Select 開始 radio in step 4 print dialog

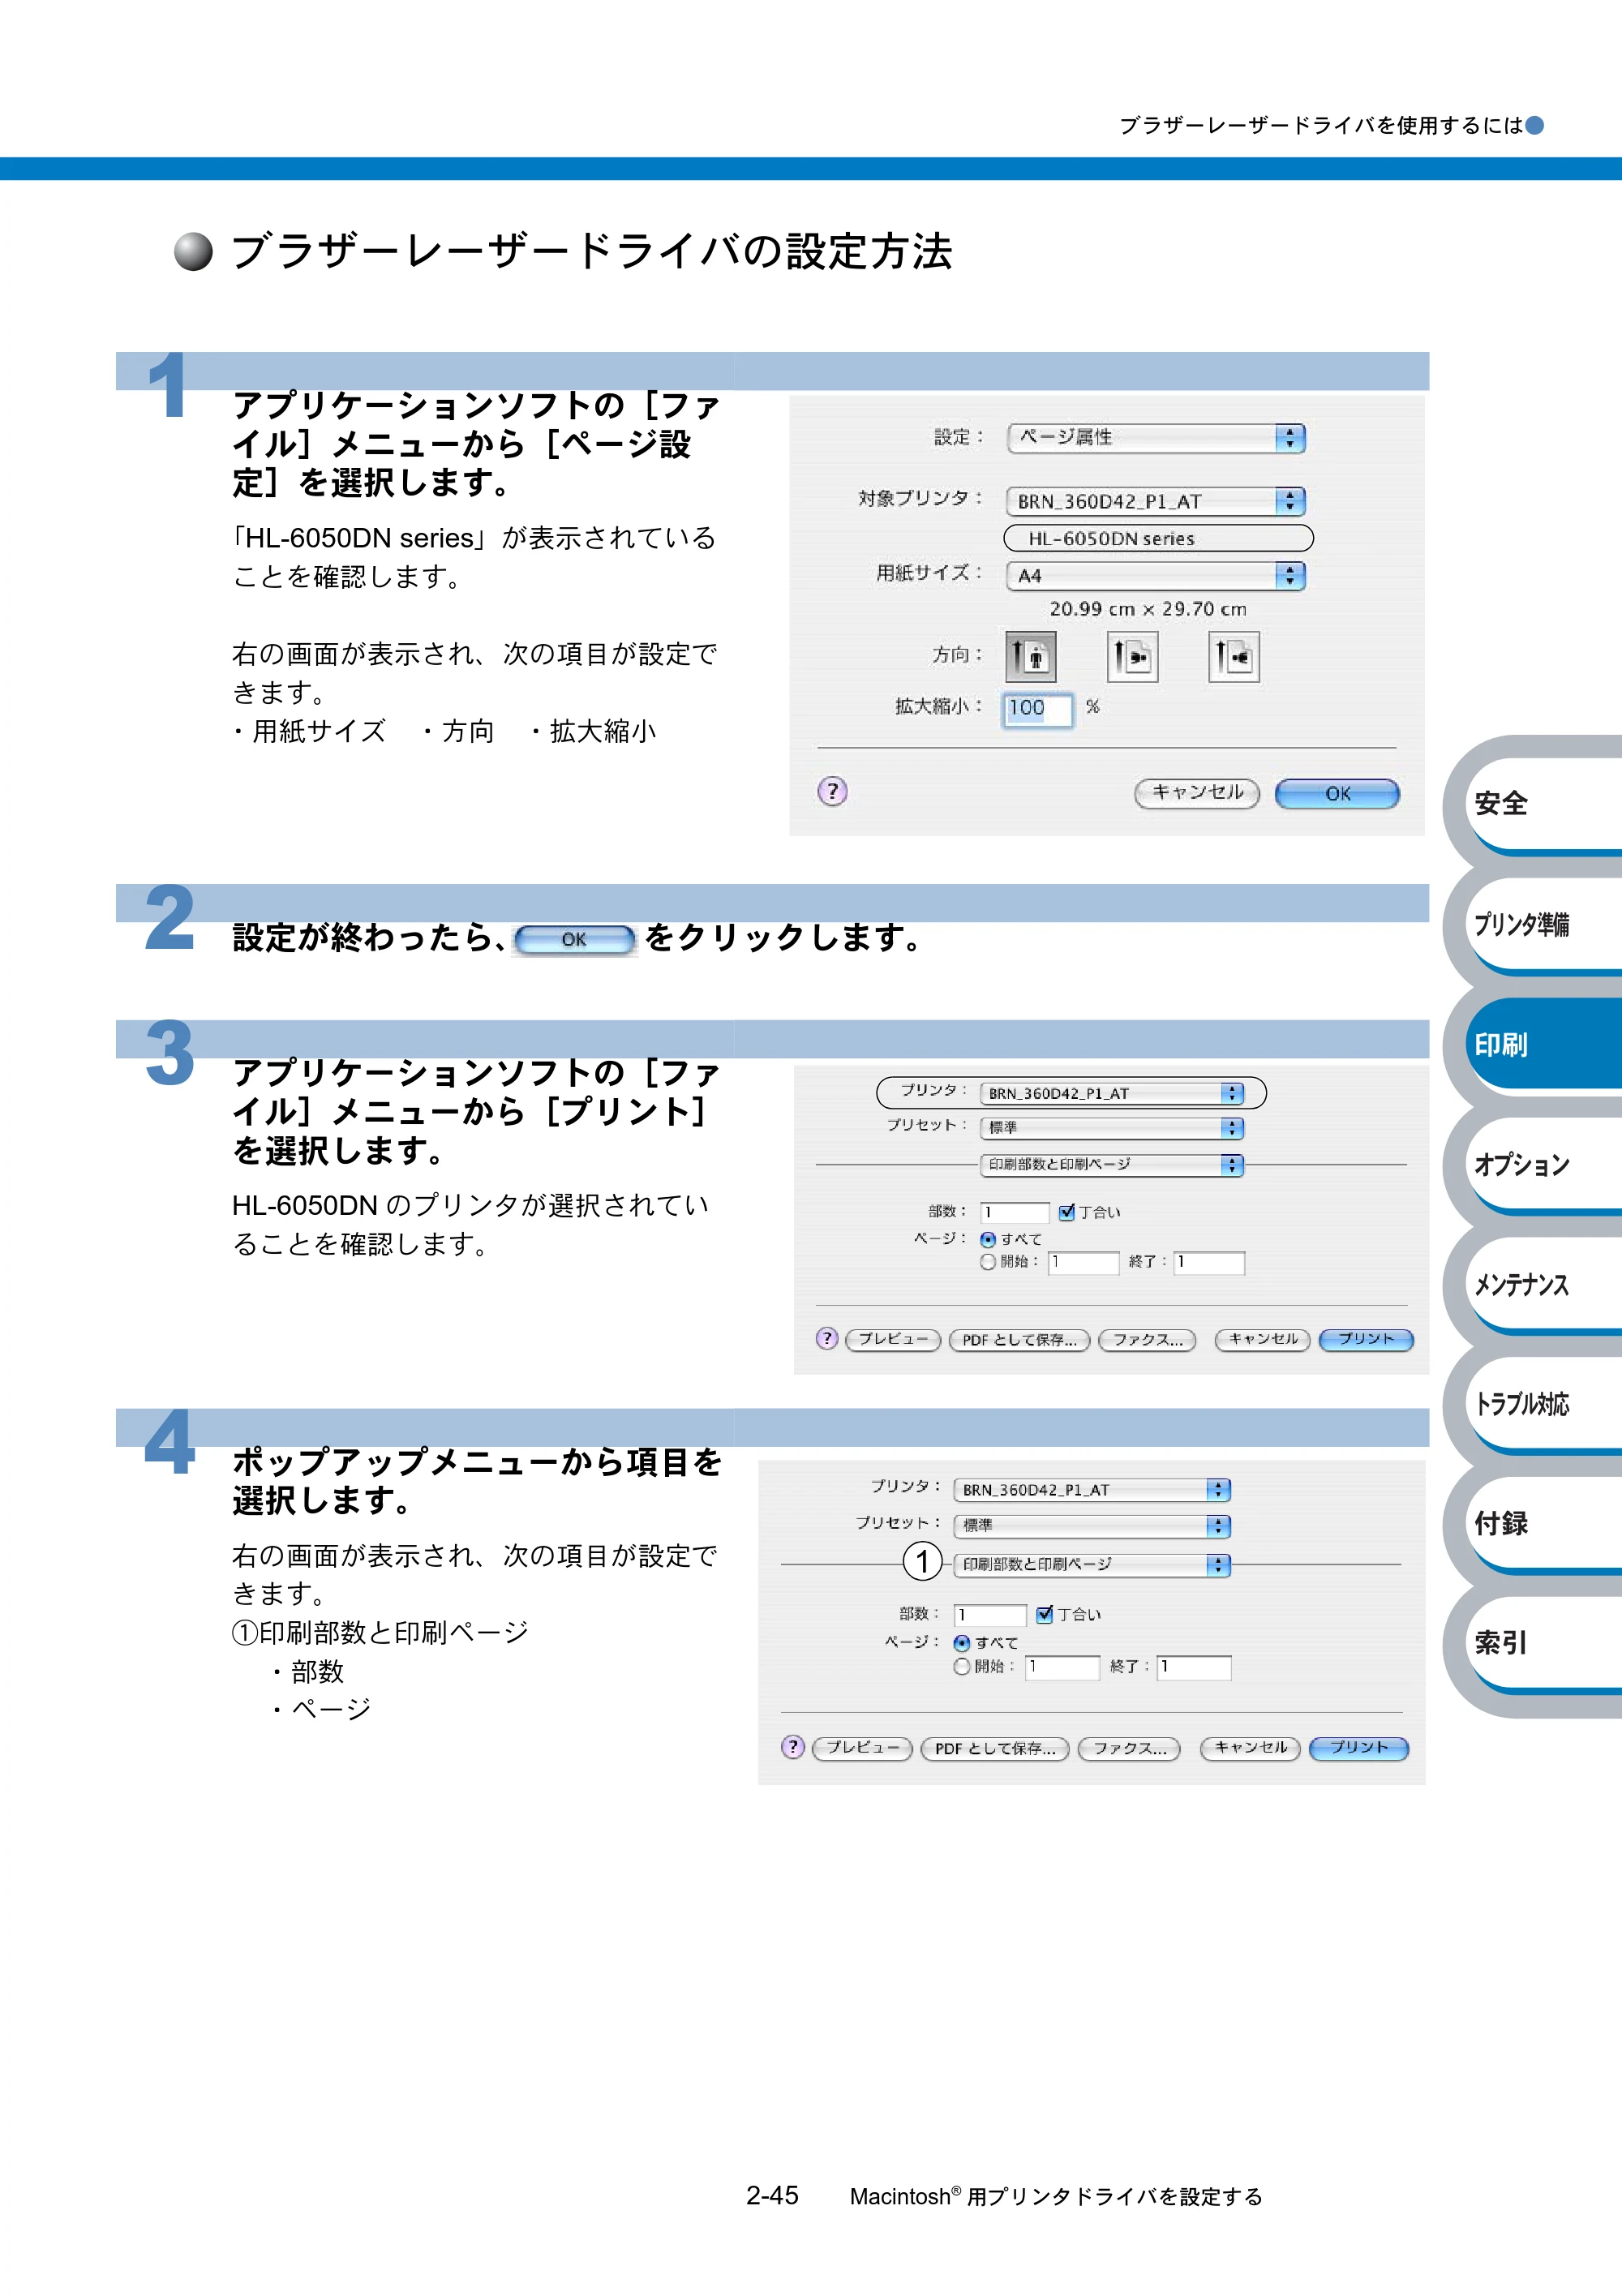click(962, 1666)
